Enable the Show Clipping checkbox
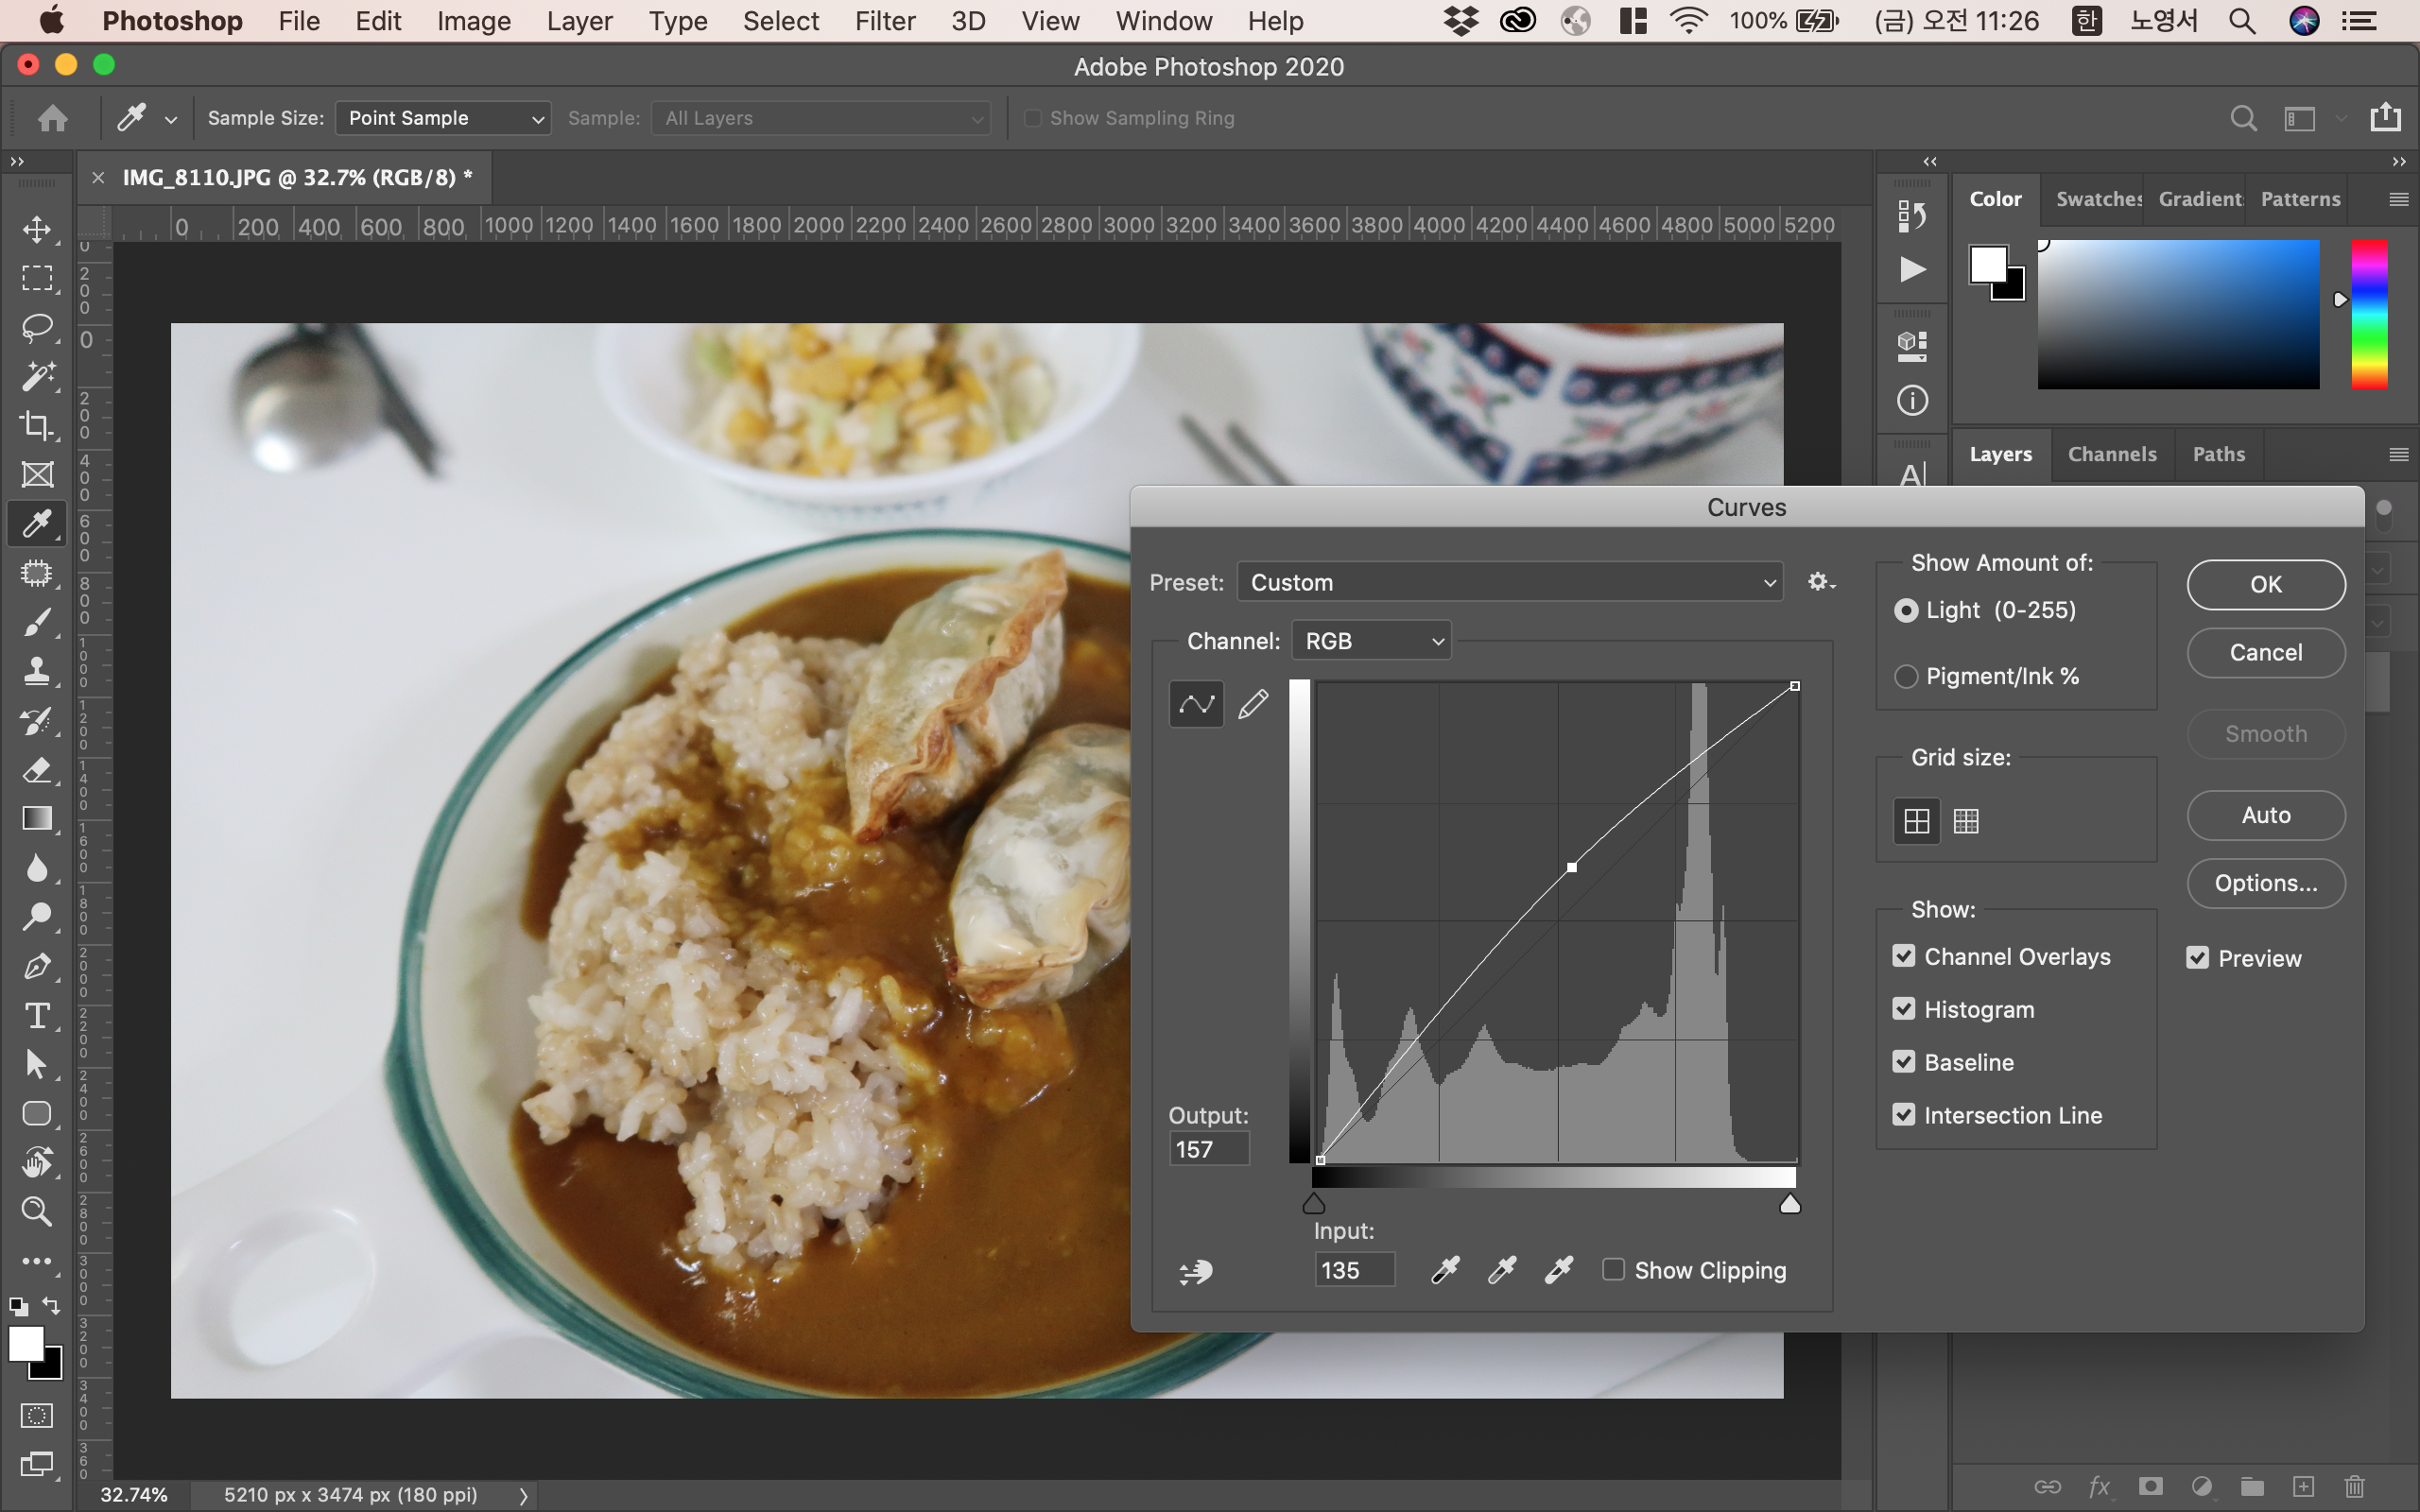The height and width of the screenshot is (1512, 2420). [1613, 1270]
